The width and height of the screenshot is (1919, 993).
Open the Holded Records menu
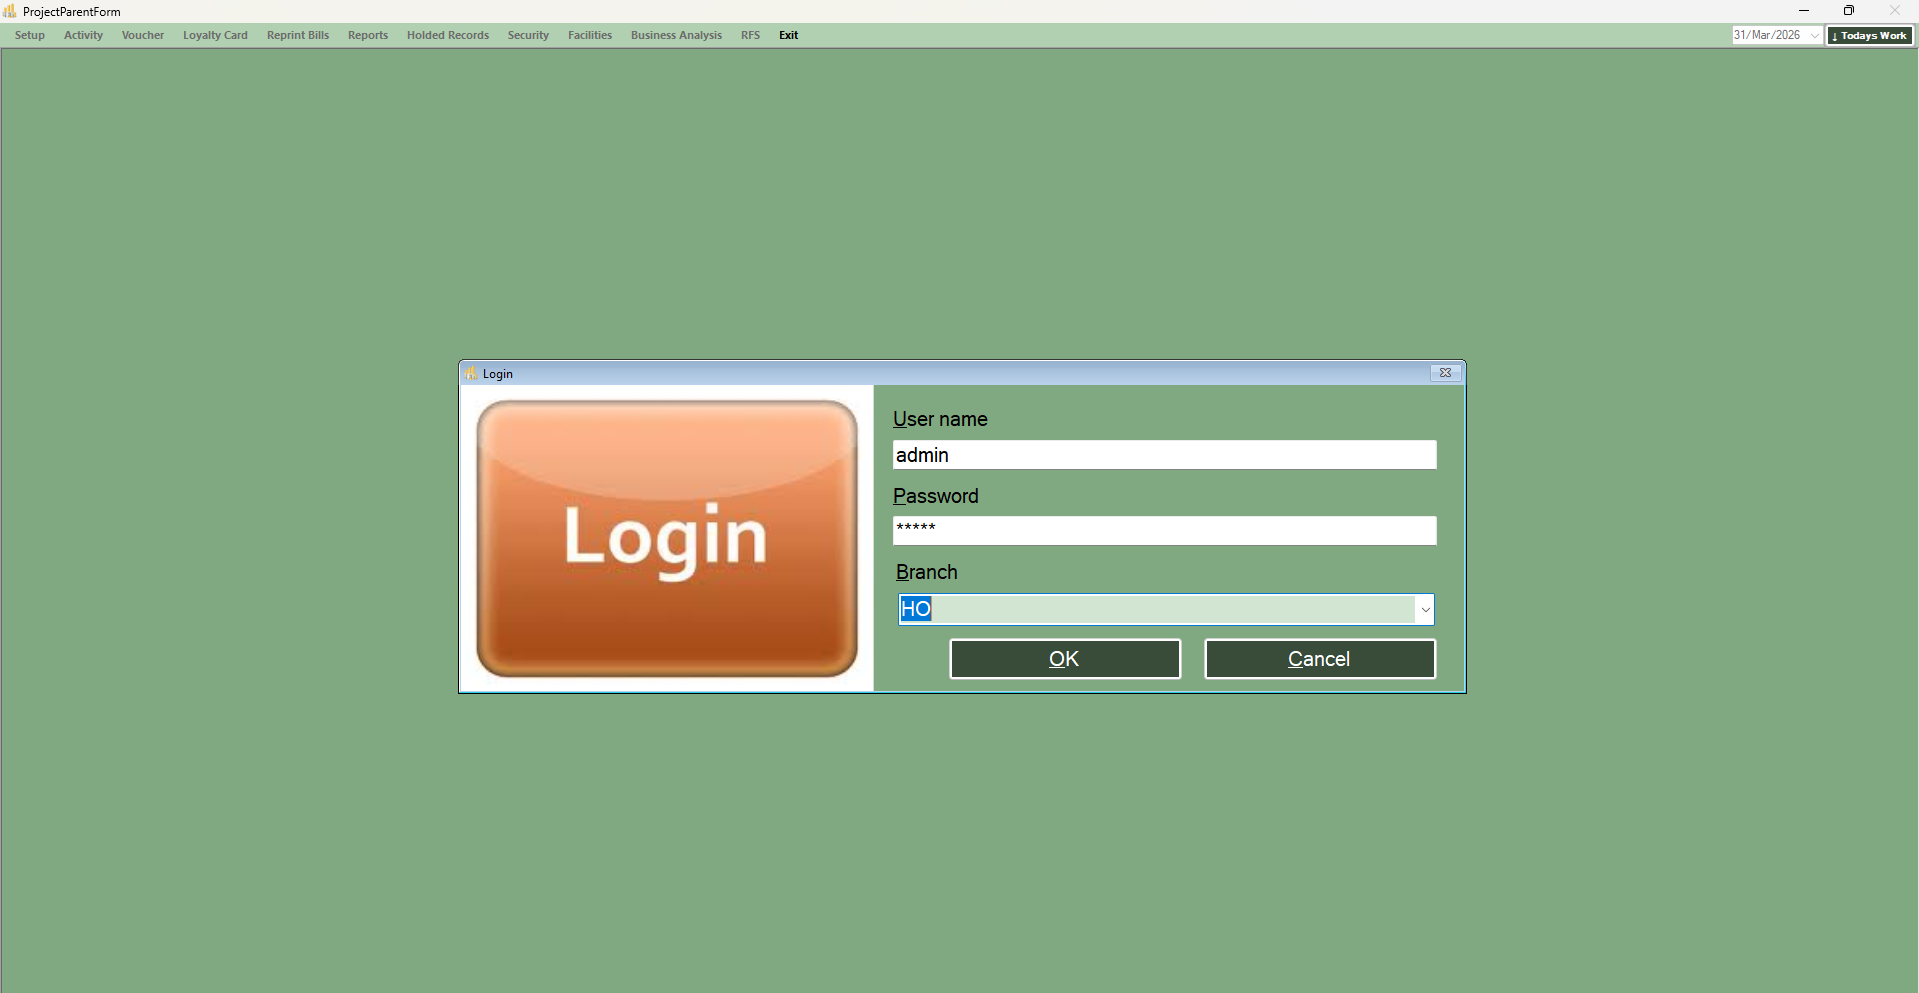tap(448, 35)
